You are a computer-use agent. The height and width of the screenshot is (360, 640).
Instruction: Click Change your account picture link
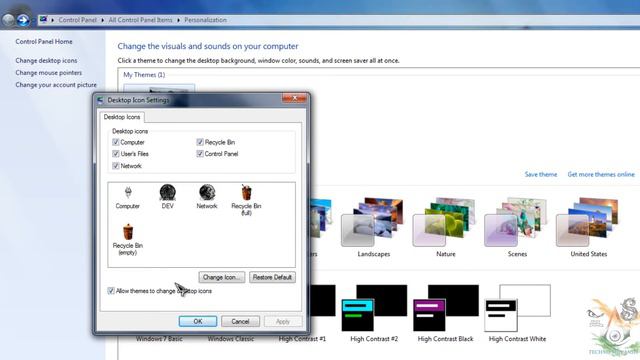pos(56,85)
